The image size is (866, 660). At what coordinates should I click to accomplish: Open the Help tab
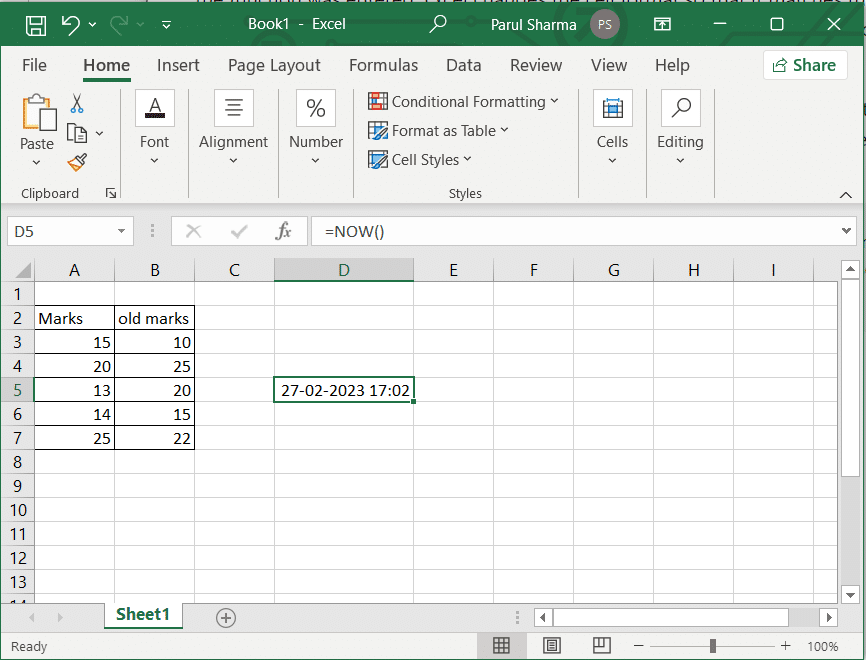(672, 65)
